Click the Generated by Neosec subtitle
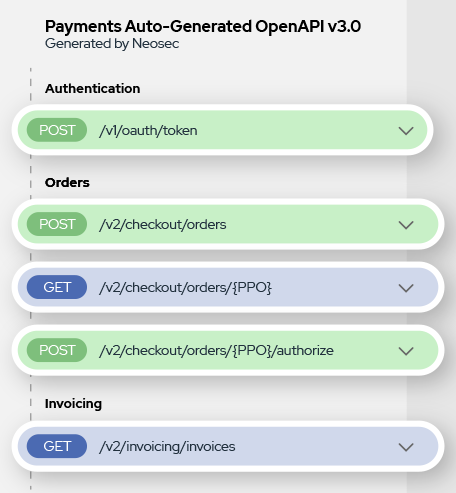 112,44
